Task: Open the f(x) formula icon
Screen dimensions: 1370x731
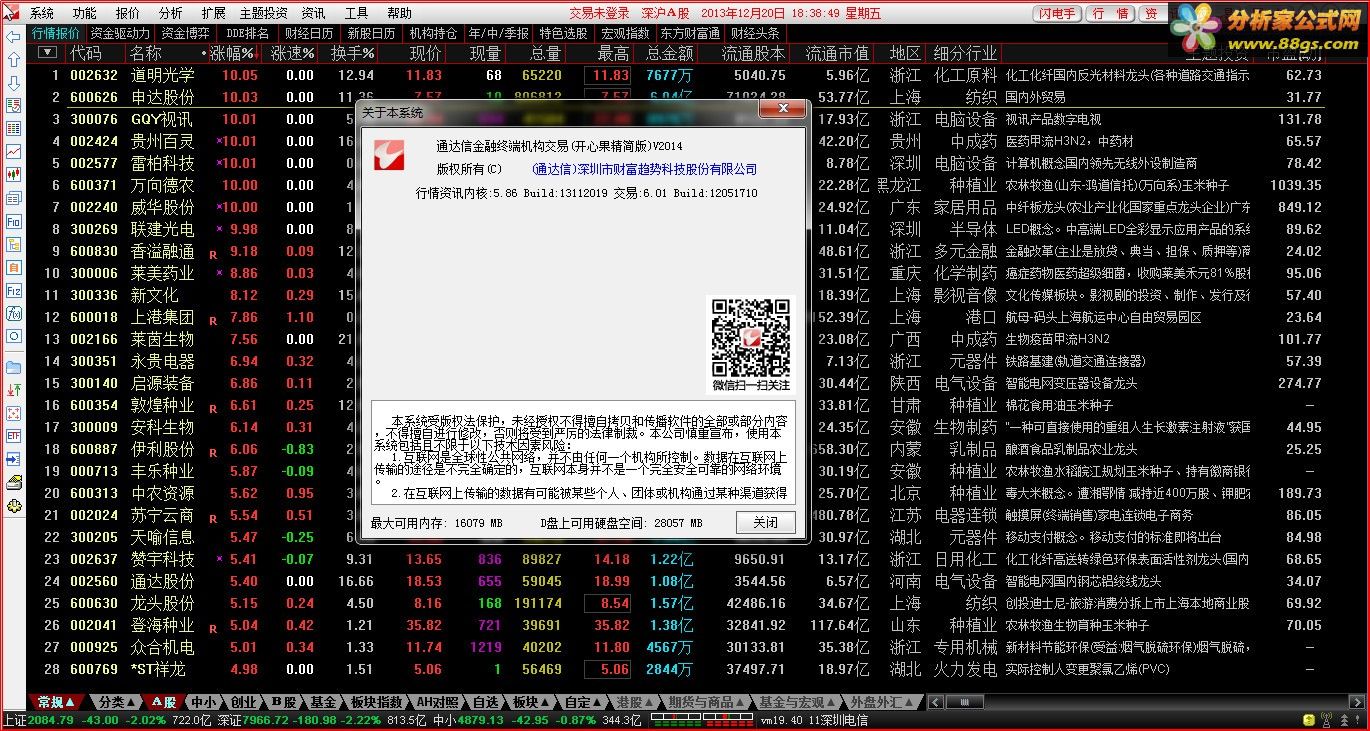Action: click(13, 313)
